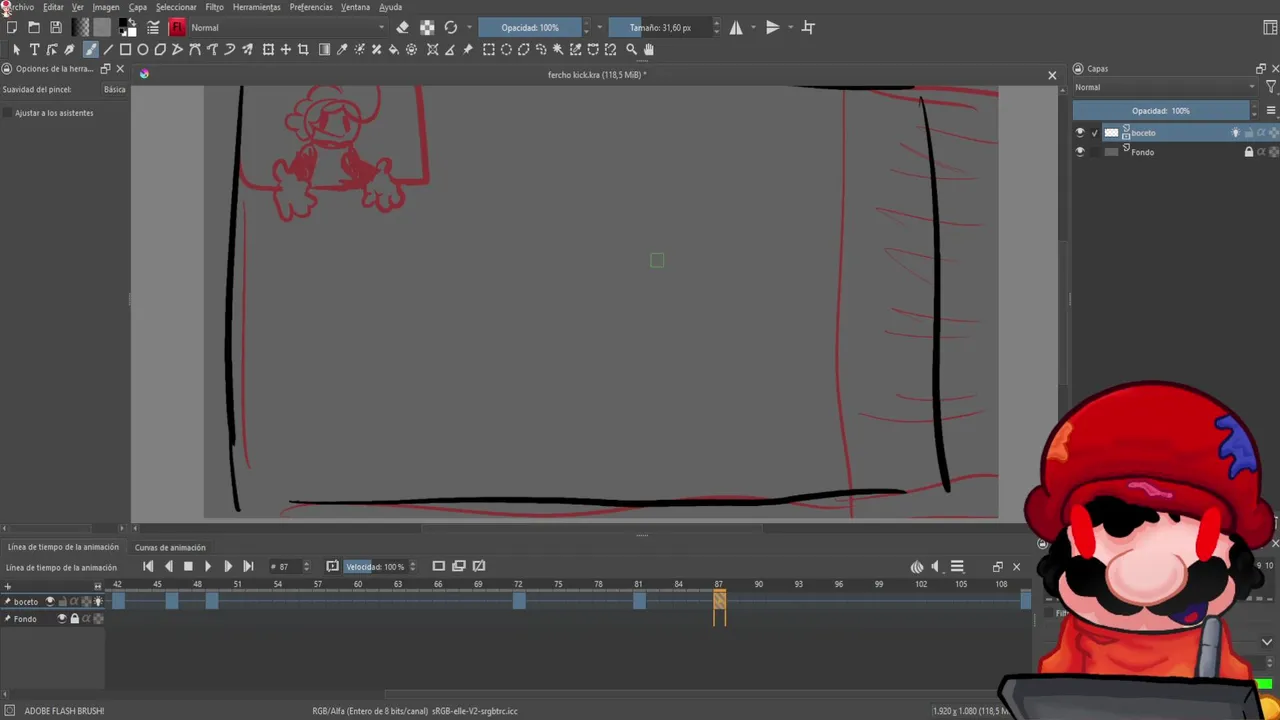The height and width of the screenshot is (720, 1280).
Task: Open the gradient chooser swatch
Action: pyautogui.click(x=81, y=27)
